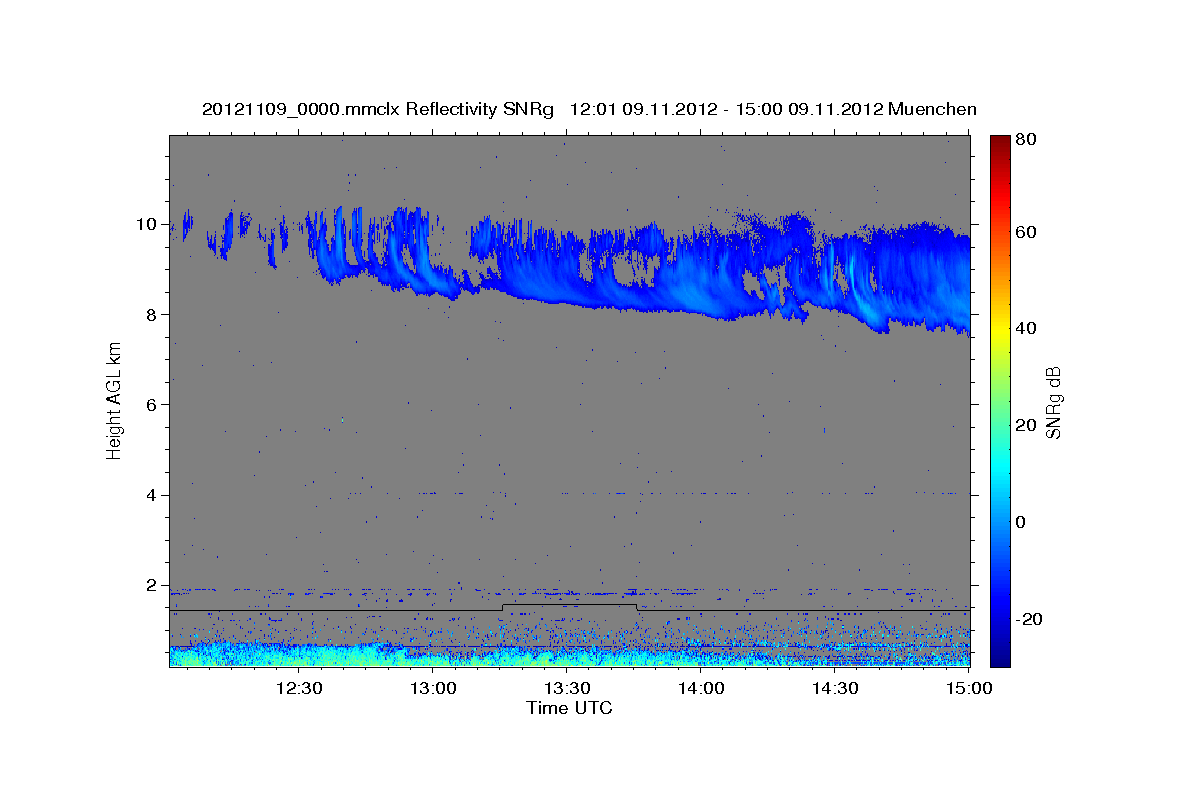The image size is (1200, 800).
Task: Click the 'Time UTC' x-axis label
Action: click(569, 708)
